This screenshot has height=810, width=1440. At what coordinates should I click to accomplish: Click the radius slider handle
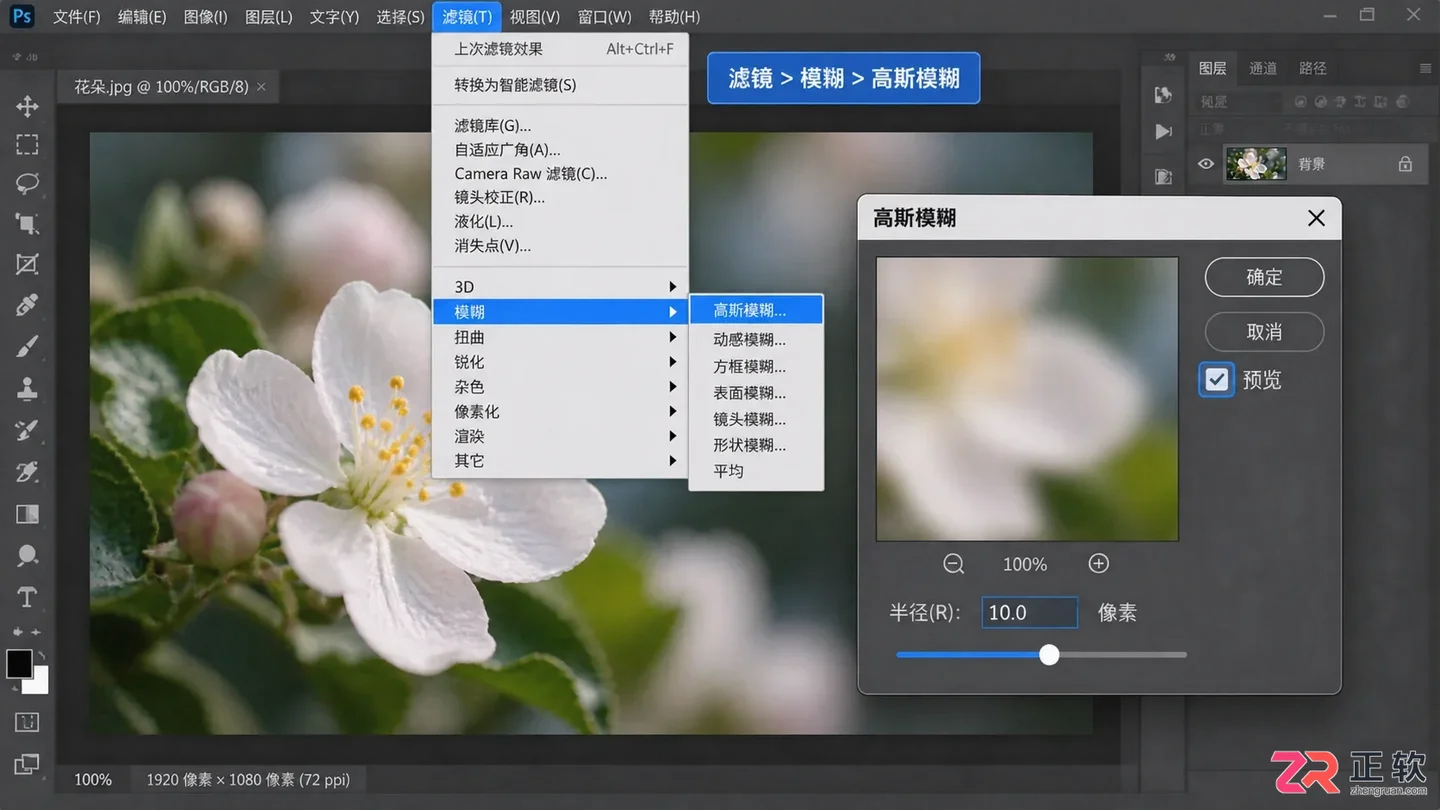click(x=1049, y=655)
